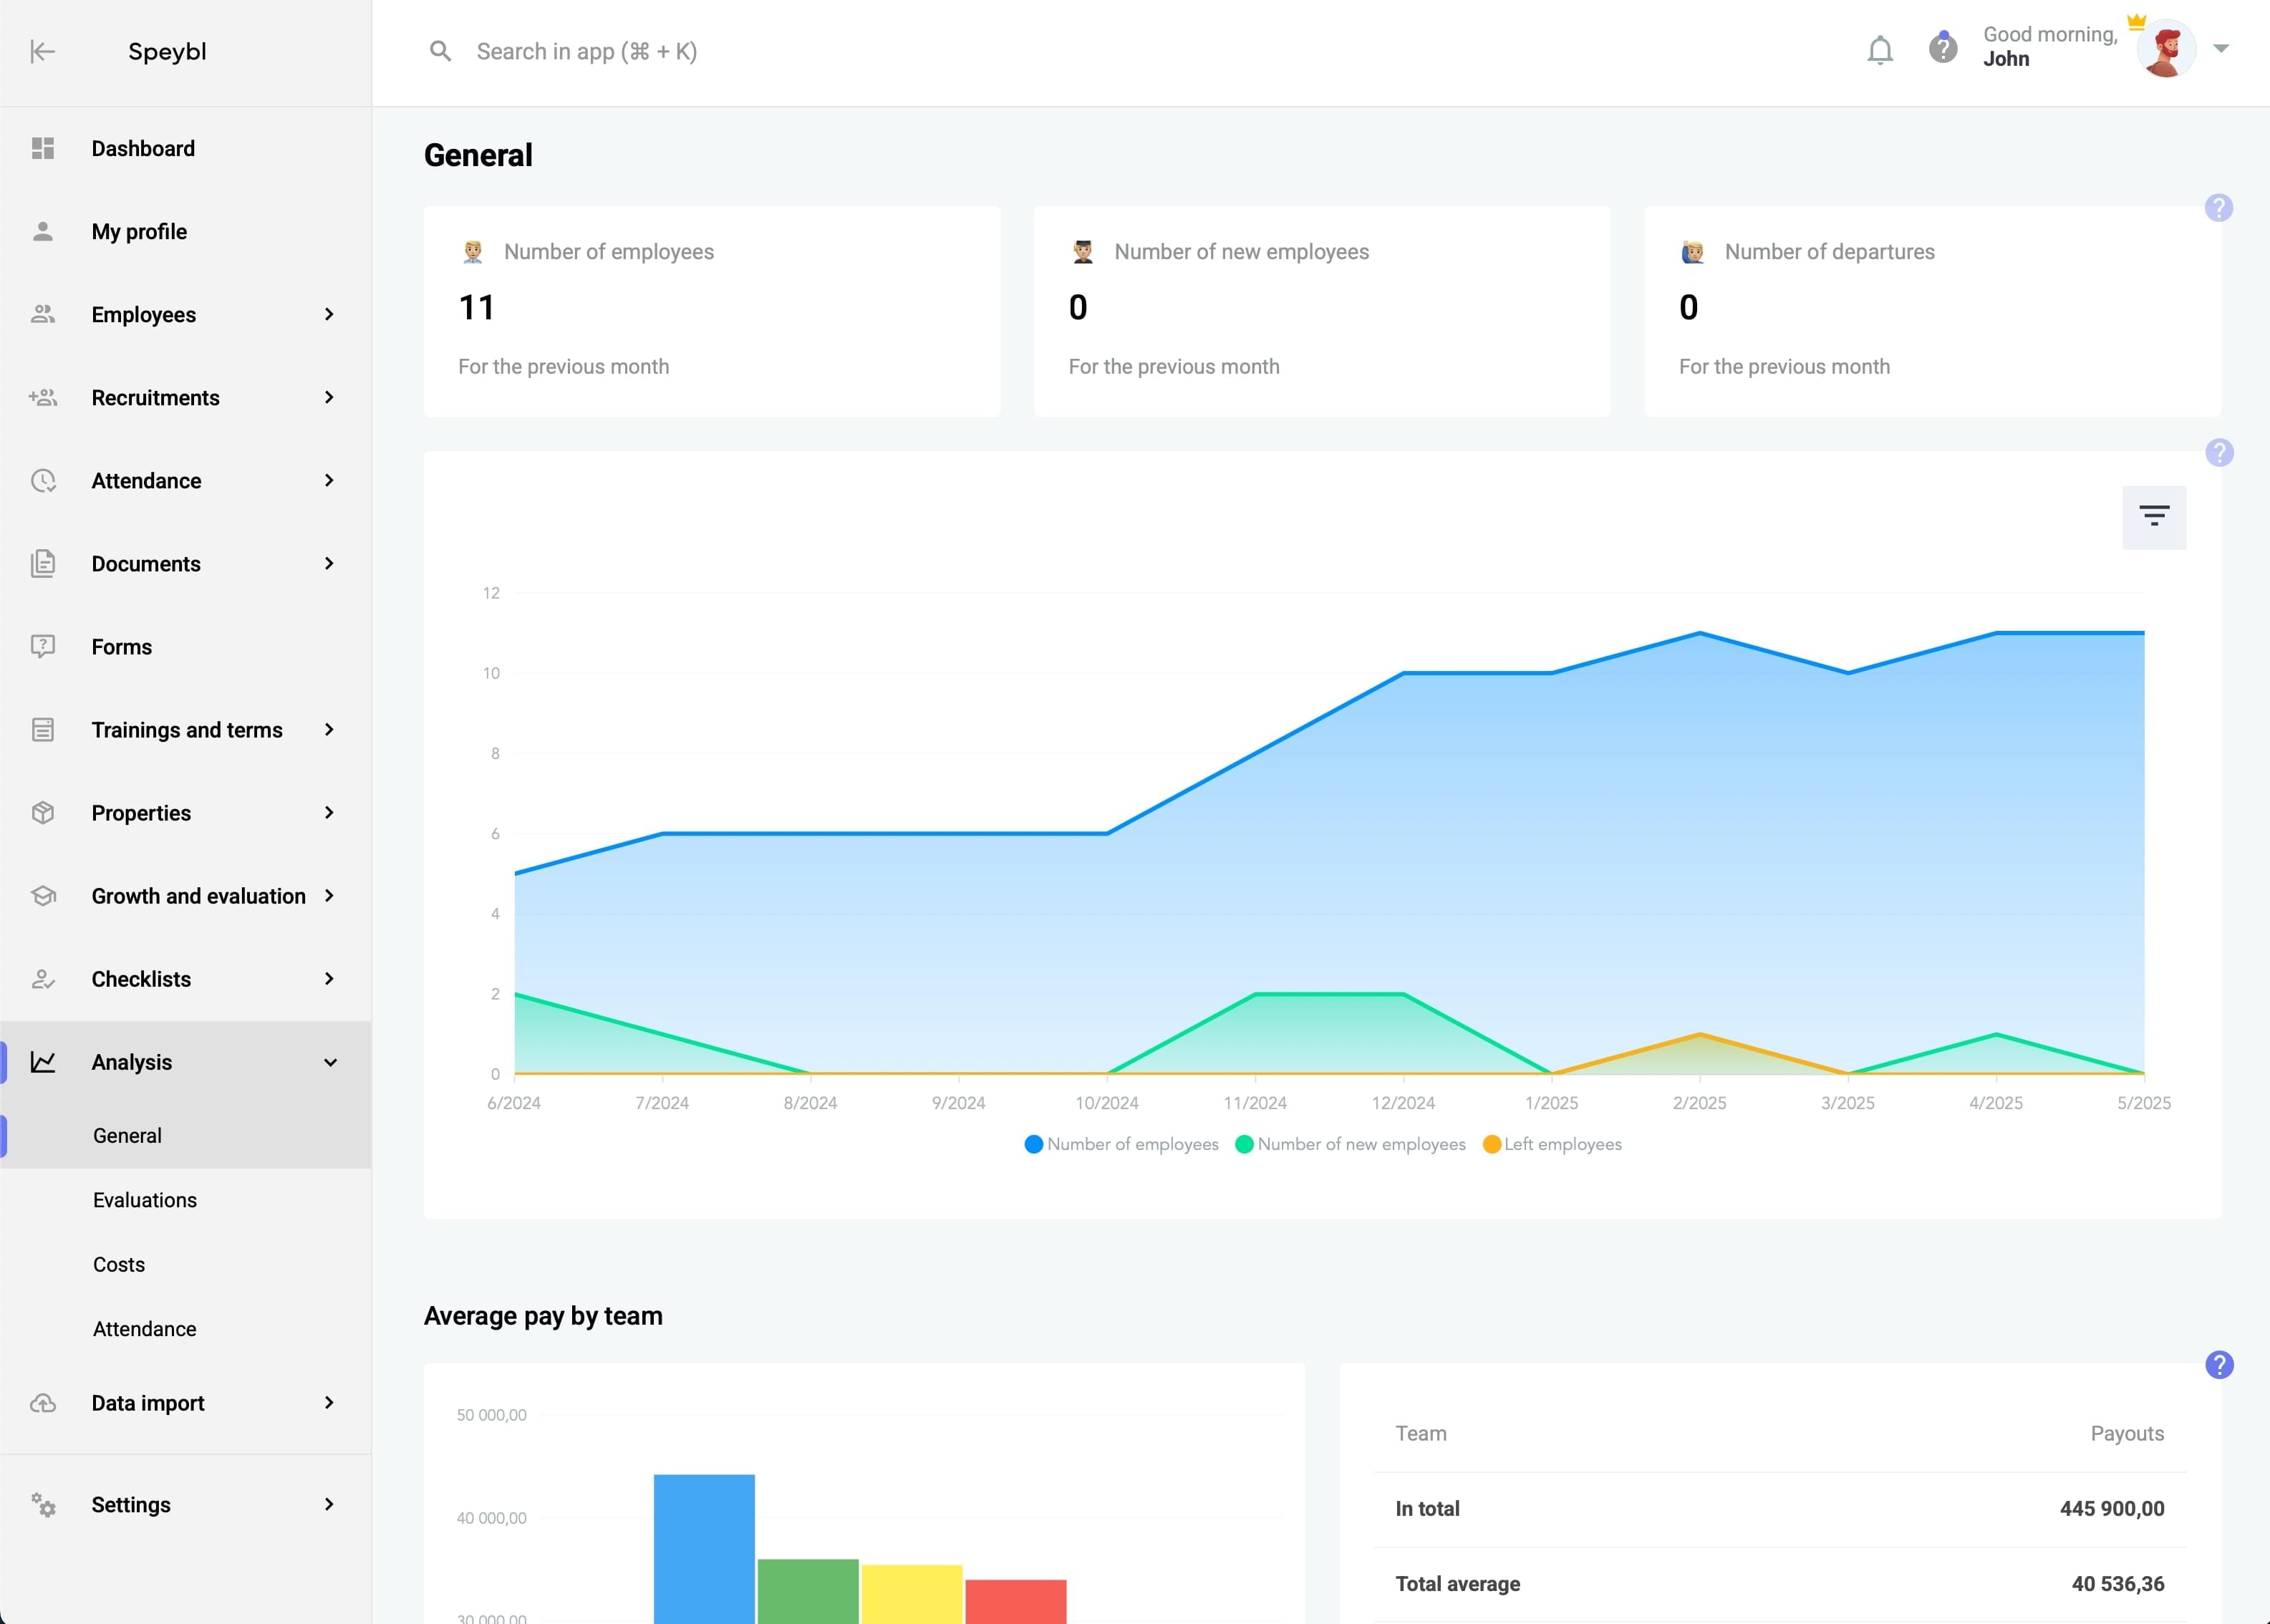The image size is (2270, 1624).
Task: Click help icon beside employee chart
Action: [x=2218, y=453]
